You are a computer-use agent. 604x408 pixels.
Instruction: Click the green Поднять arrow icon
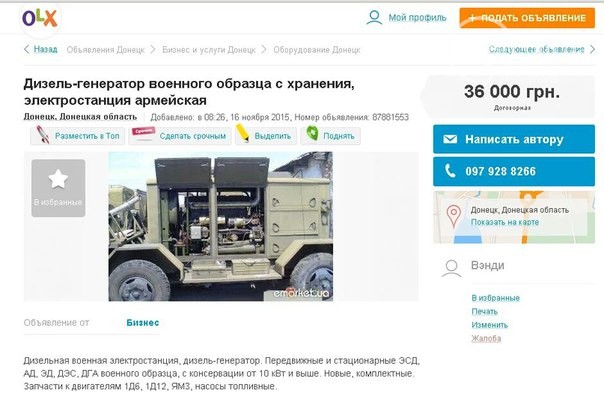(x=312, y=134)
